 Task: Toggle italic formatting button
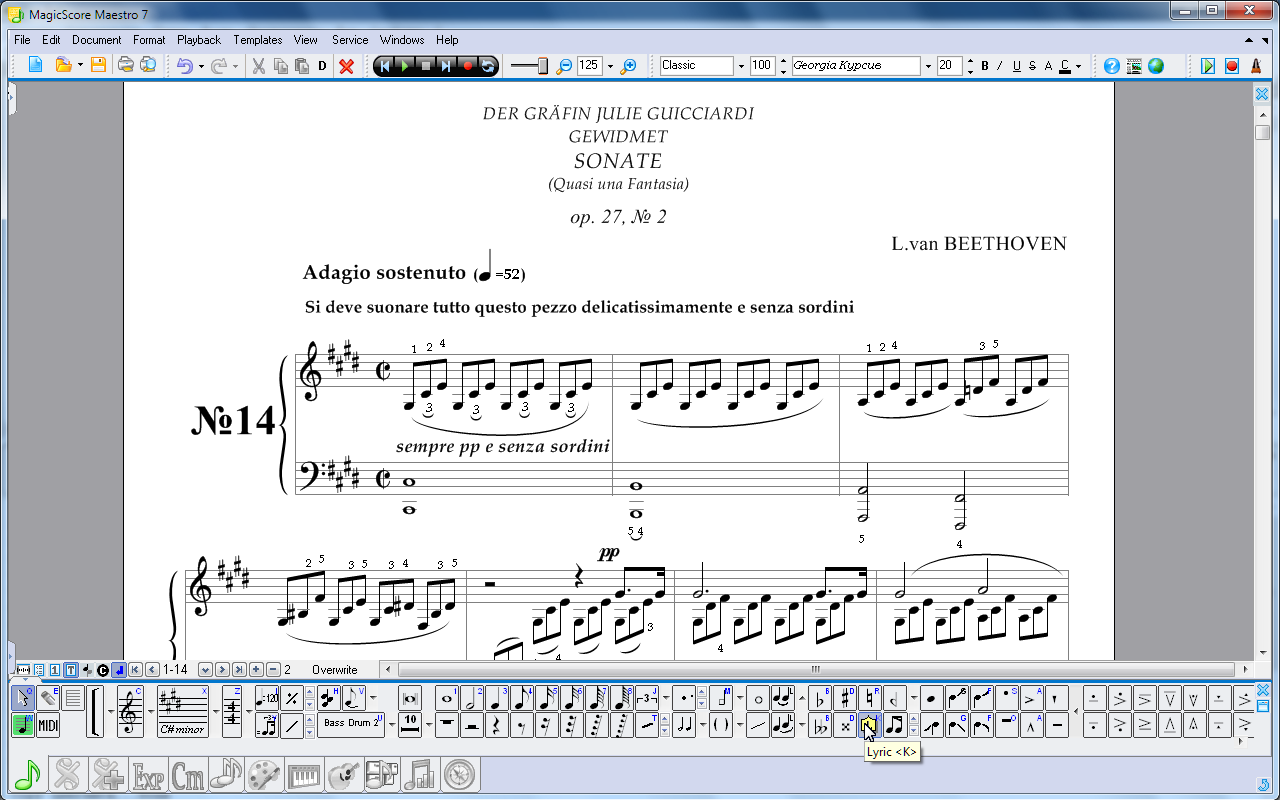tap(1000, 66)
